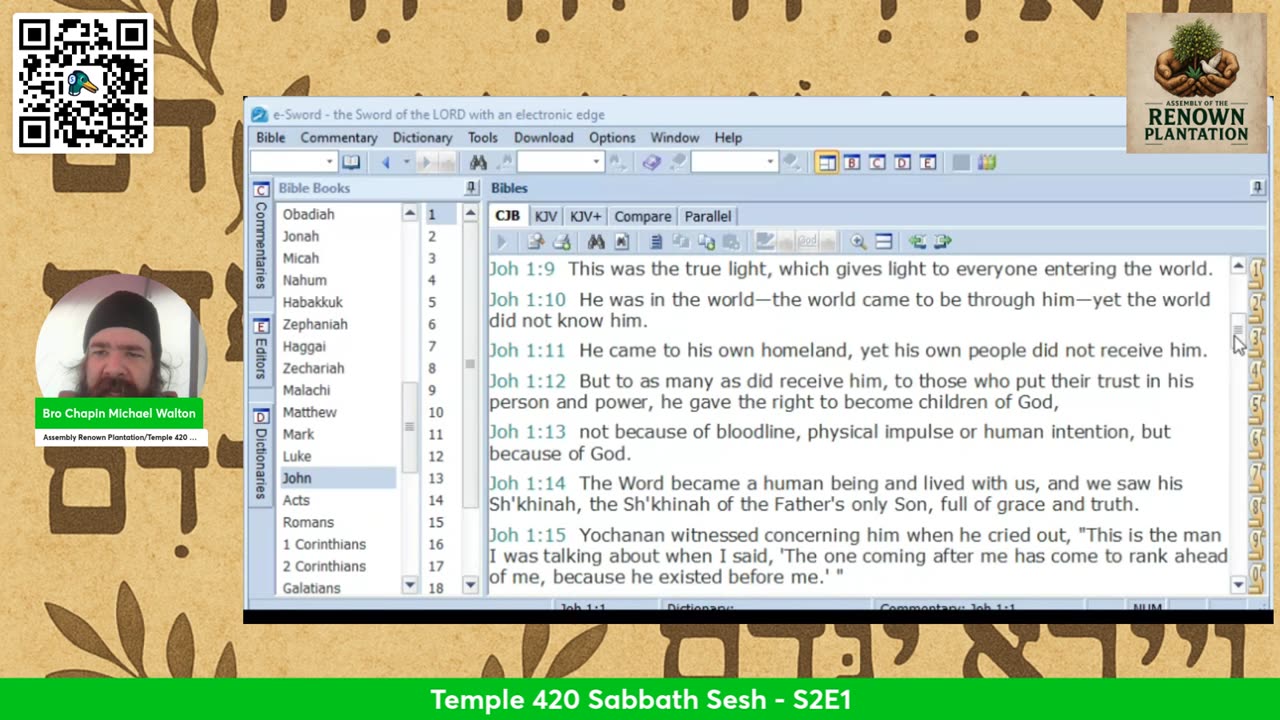Viewport: 1280px width, 720px height.
Task: Select the CJB Bible tab
Action: pos(507,216)
